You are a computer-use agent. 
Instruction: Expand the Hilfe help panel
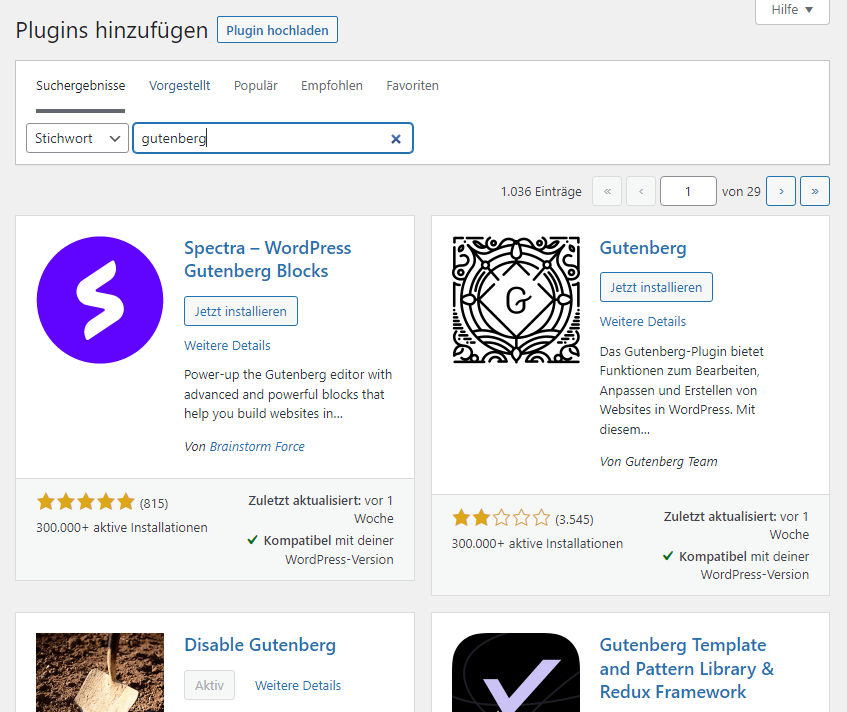point(792,10)
